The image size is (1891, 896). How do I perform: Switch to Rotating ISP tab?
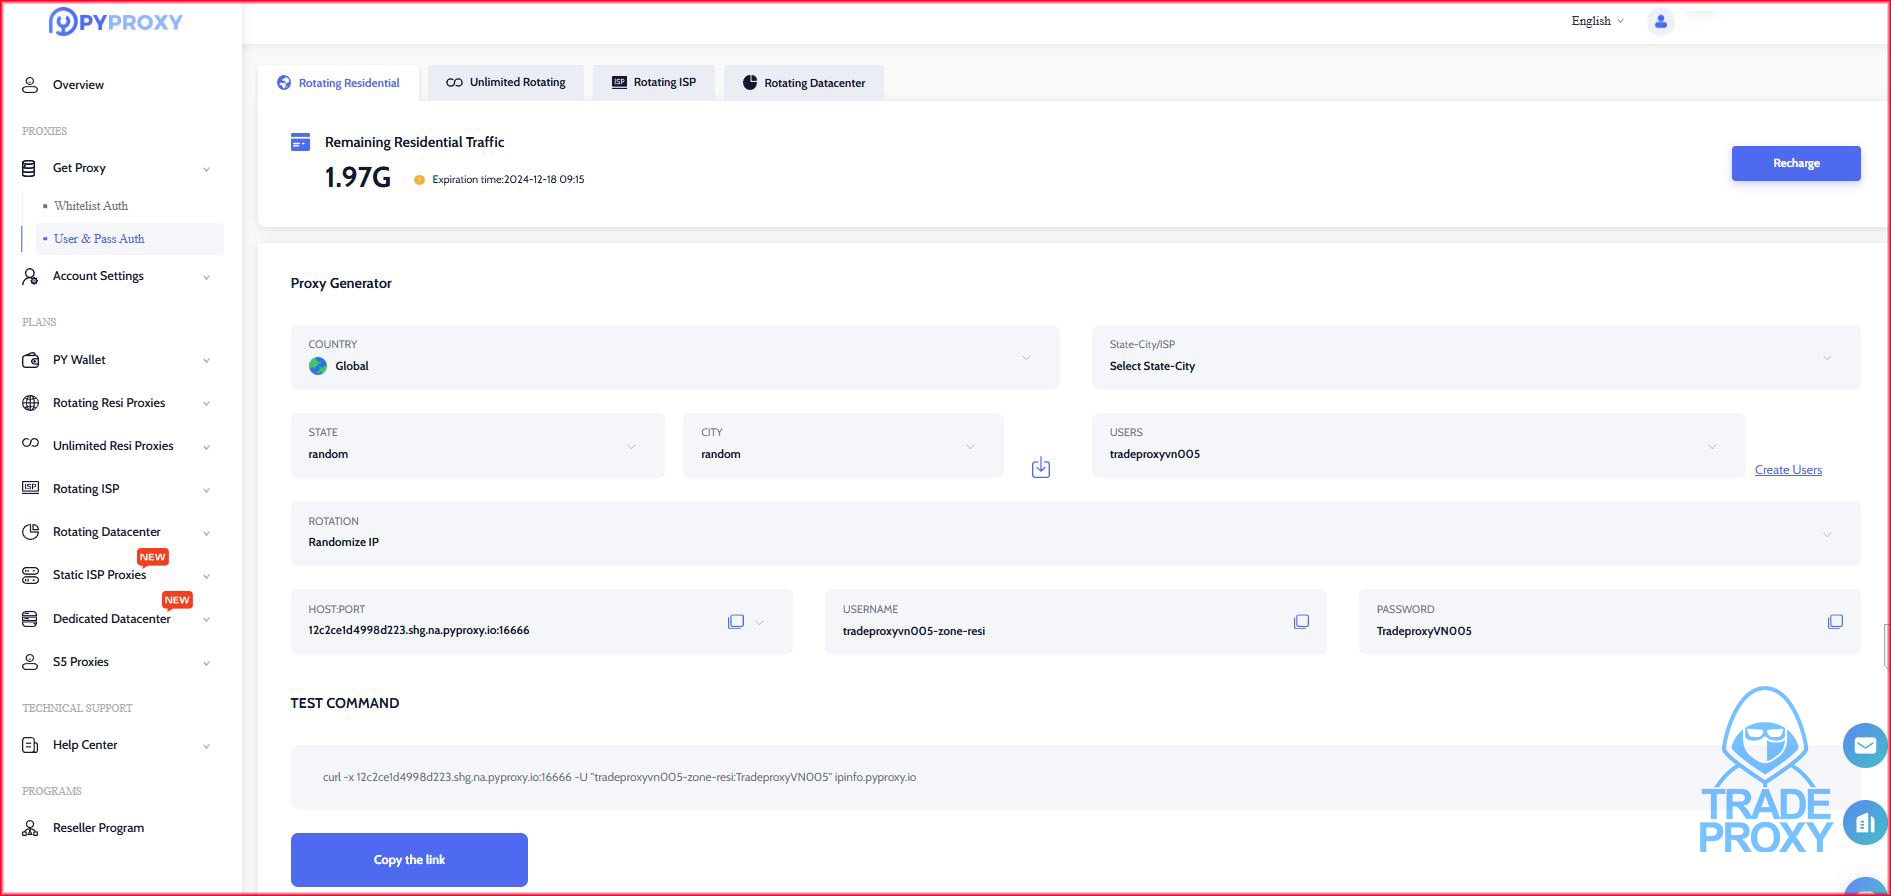pos(654,83)
